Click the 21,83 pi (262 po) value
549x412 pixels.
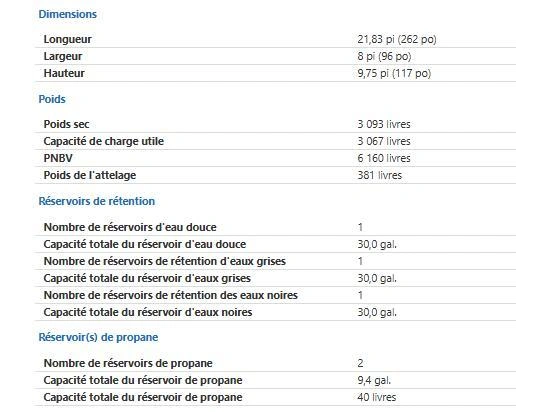[x=397, y=39]
